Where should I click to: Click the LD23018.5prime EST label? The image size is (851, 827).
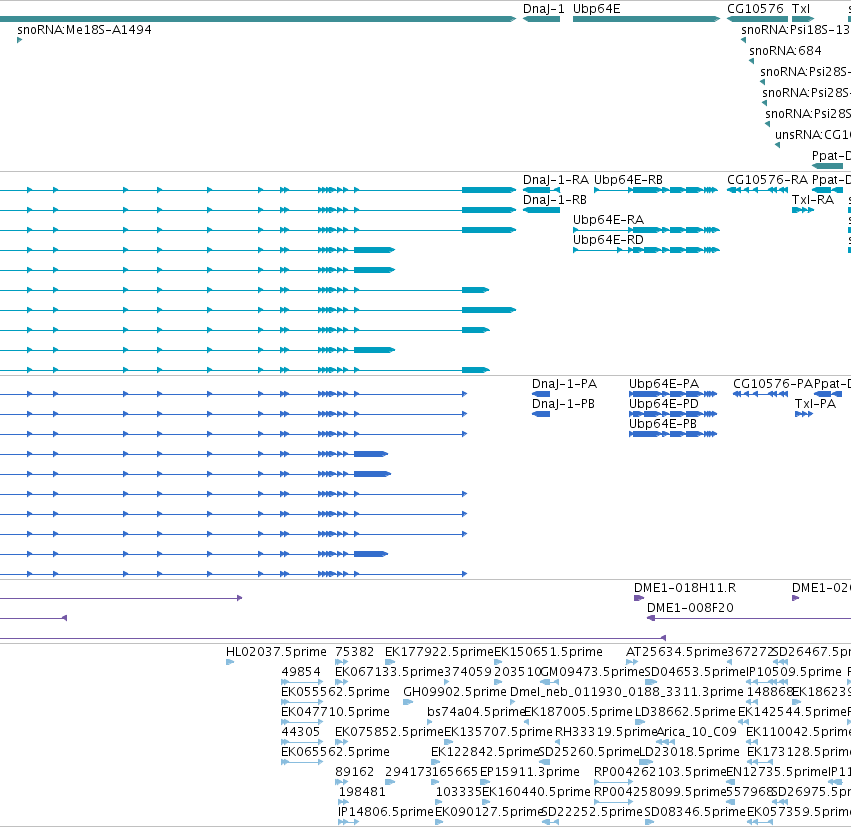click(689, 752)
